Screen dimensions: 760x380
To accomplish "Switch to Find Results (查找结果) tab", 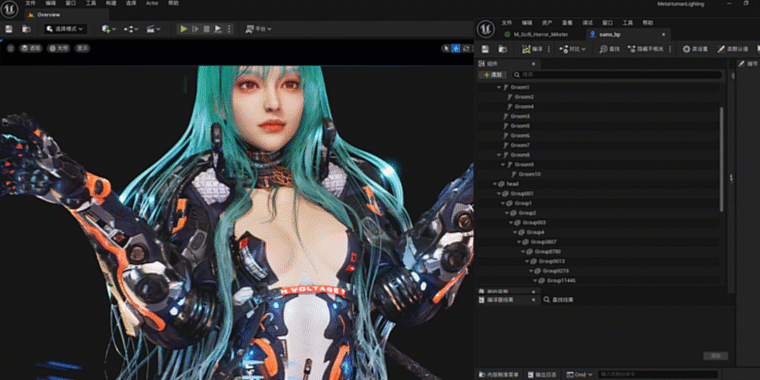I will coord(559,300).
